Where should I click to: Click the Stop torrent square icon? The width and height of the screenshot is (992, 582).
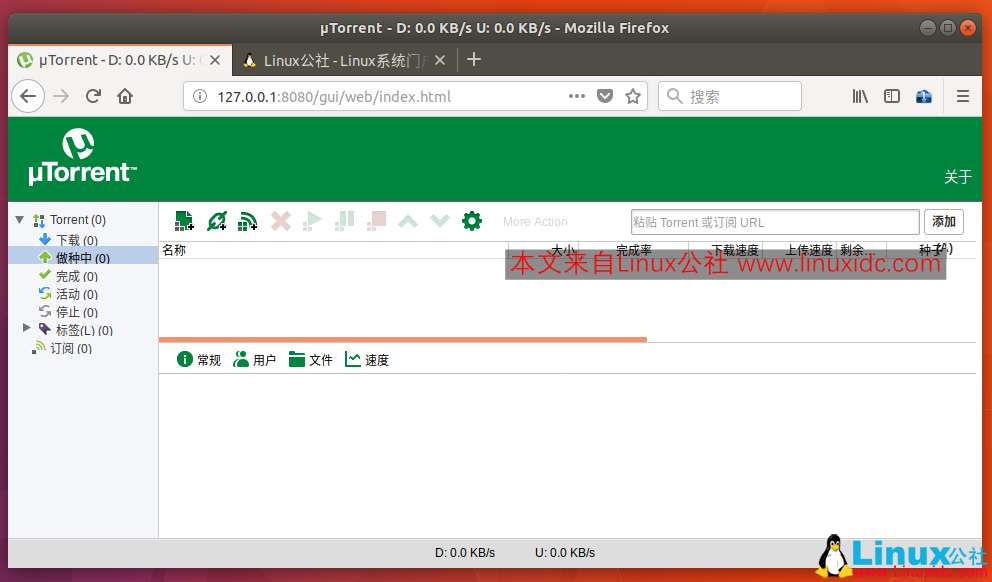click(376, 221)
